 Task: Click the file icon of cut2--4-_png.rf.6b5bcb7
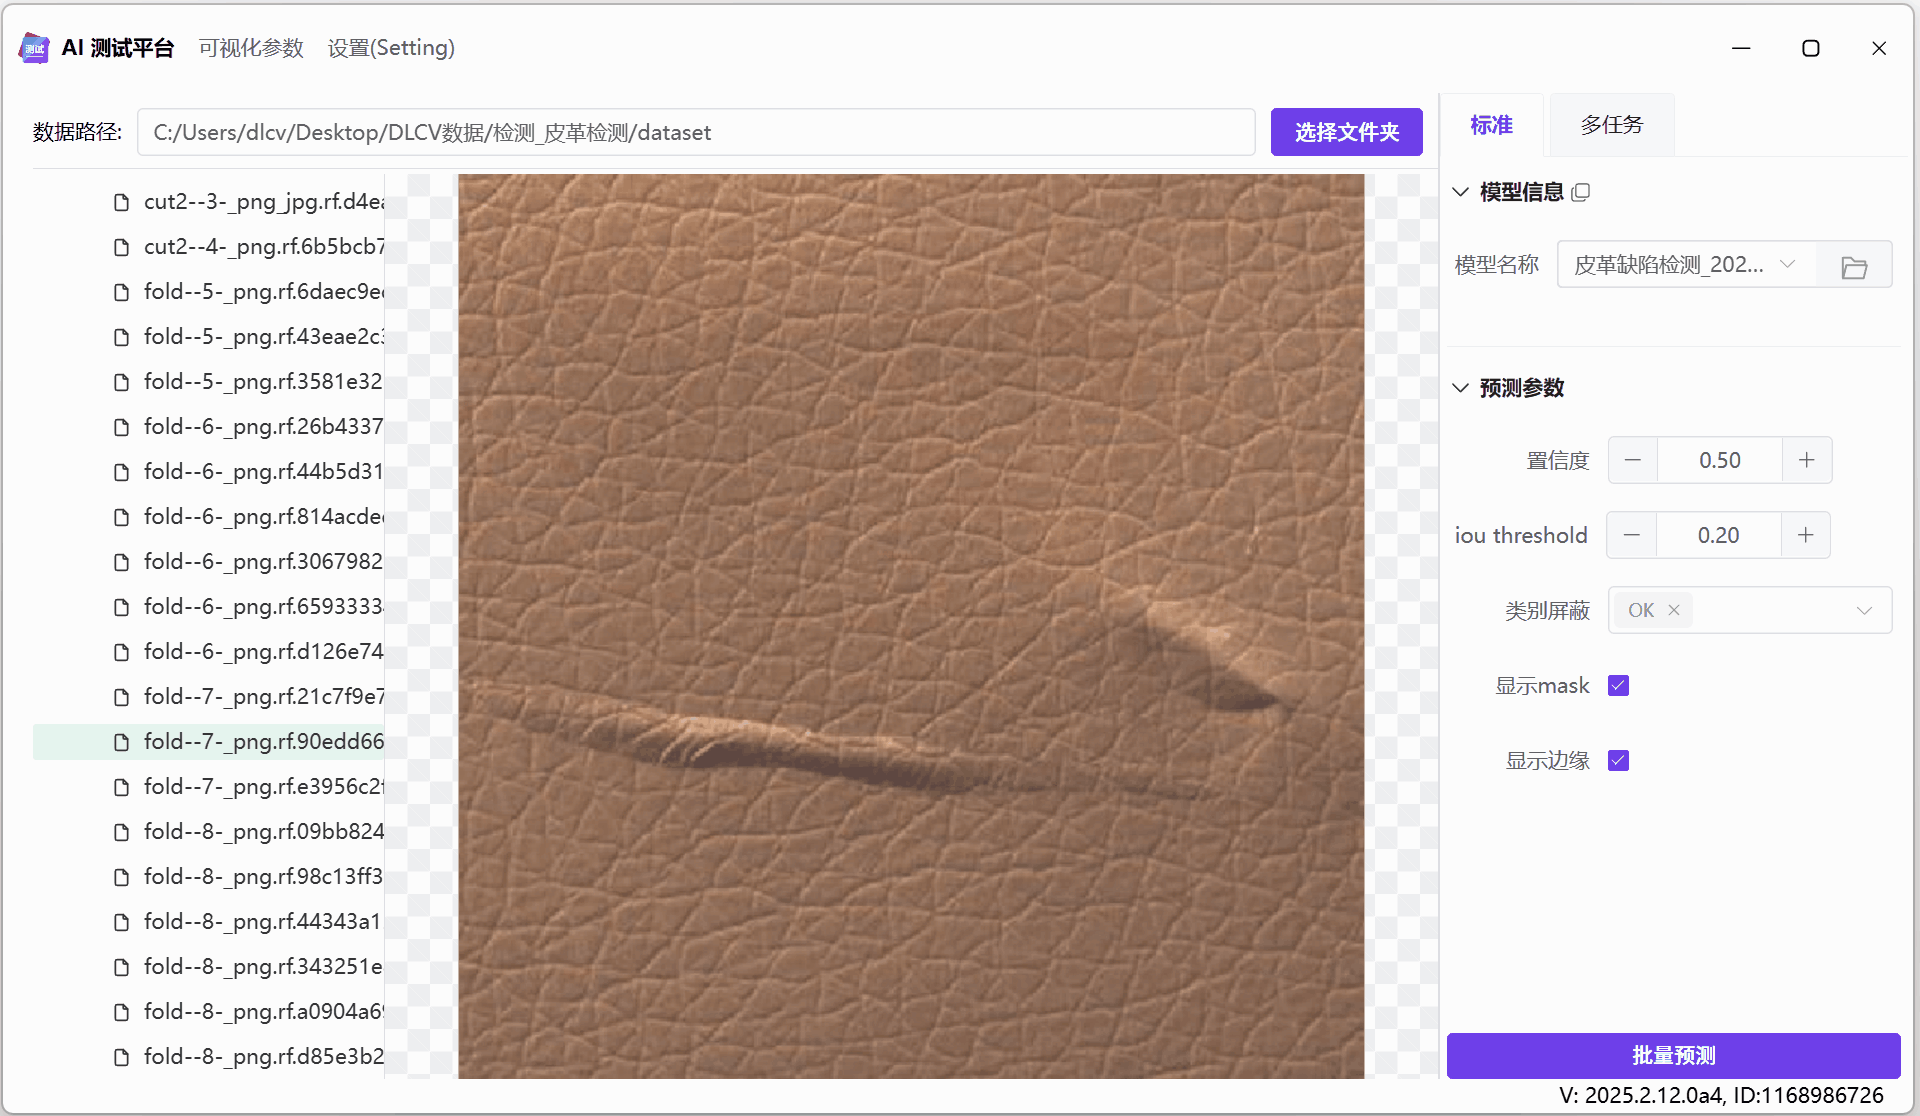[x=122, y=247]
